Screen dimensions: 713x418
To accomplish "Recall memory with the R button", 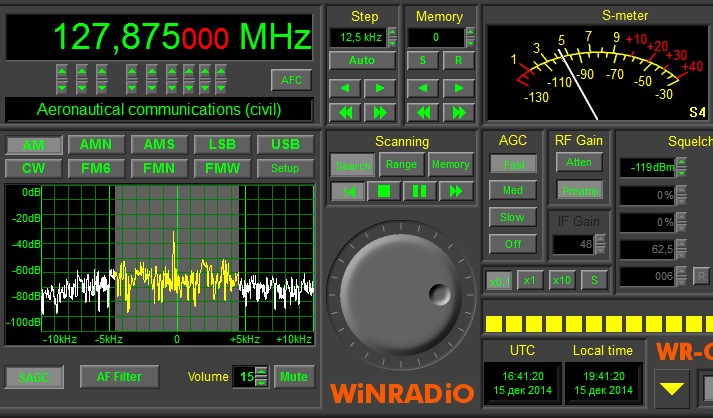I will pyautogui.click(x=458, y=60).
